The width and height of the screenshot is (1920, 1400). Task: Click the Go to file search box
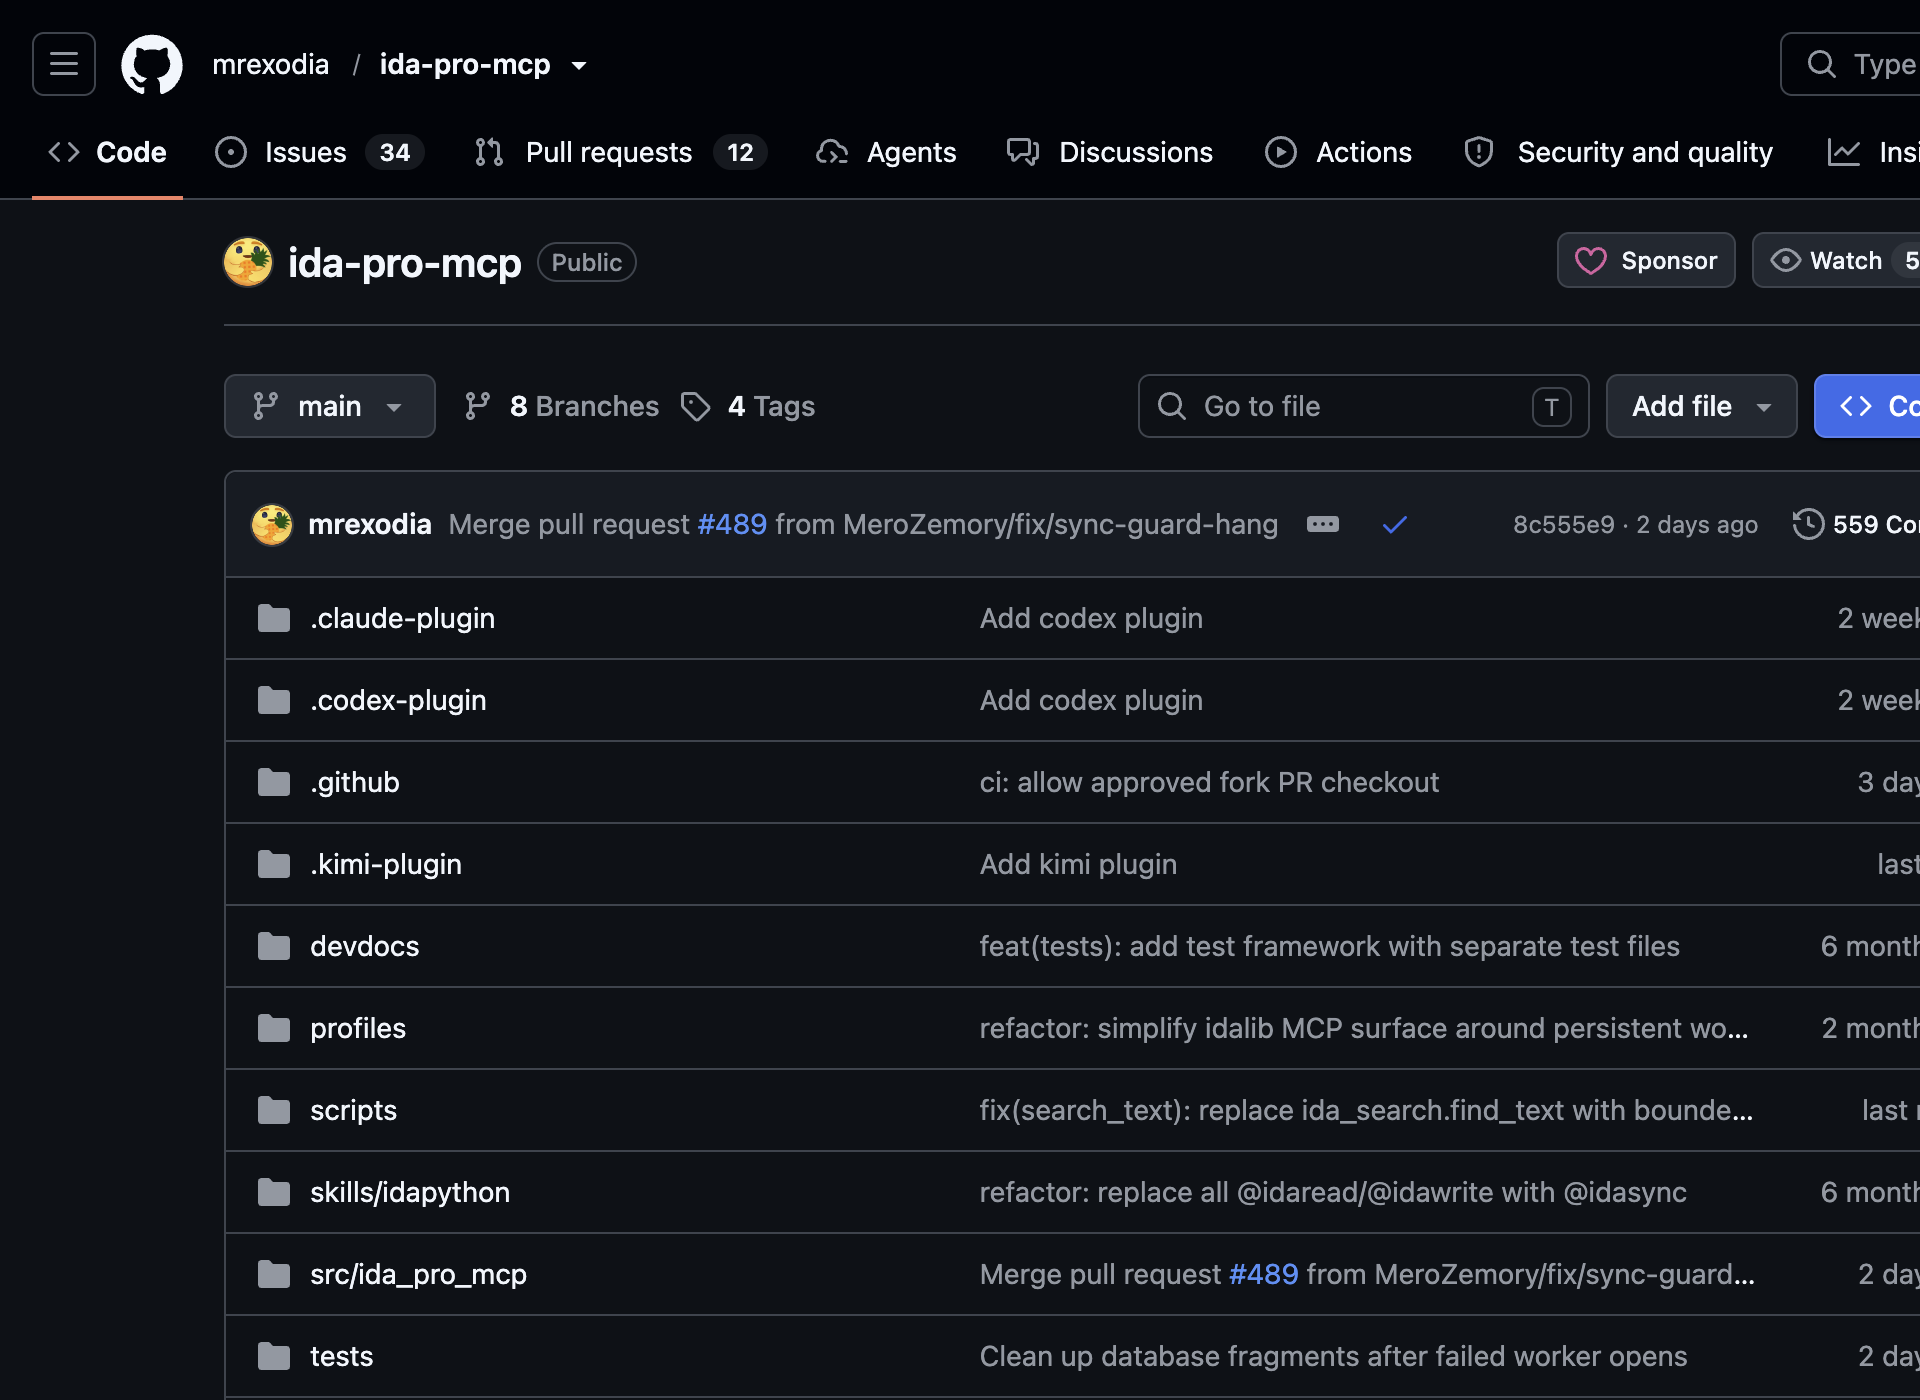(x=1364, y=406)
